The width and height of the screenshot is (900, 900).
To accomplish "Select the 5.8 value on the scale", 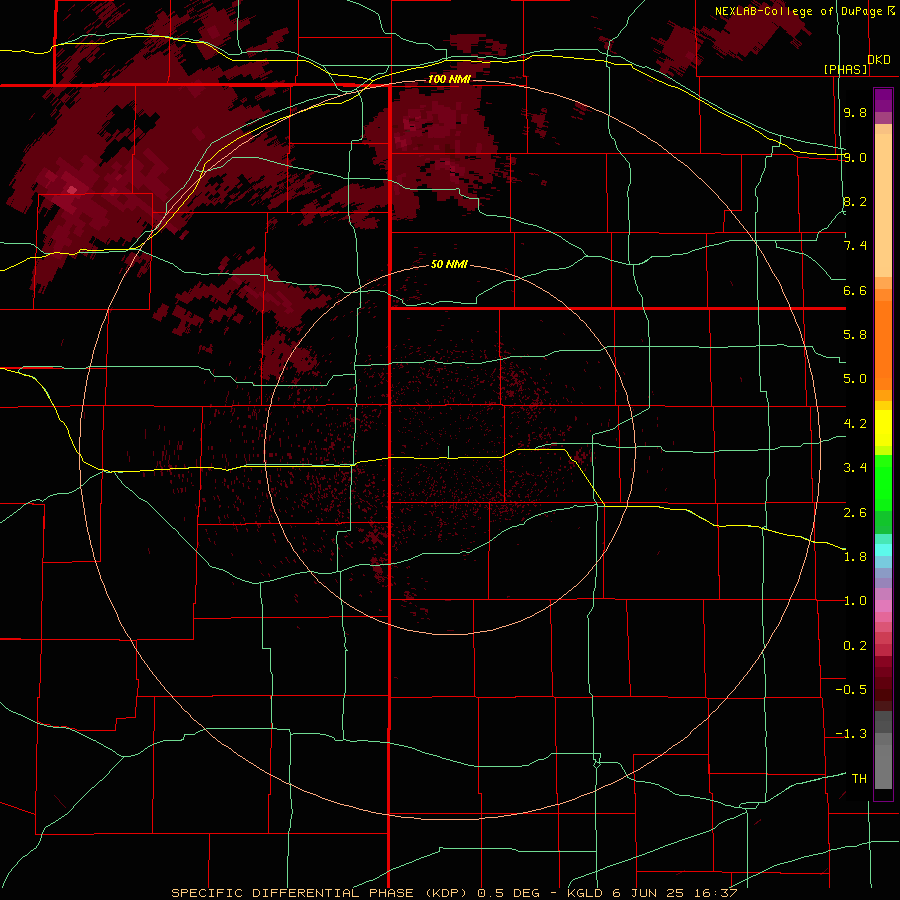I will pyautogui.click(x=855, y=335).
